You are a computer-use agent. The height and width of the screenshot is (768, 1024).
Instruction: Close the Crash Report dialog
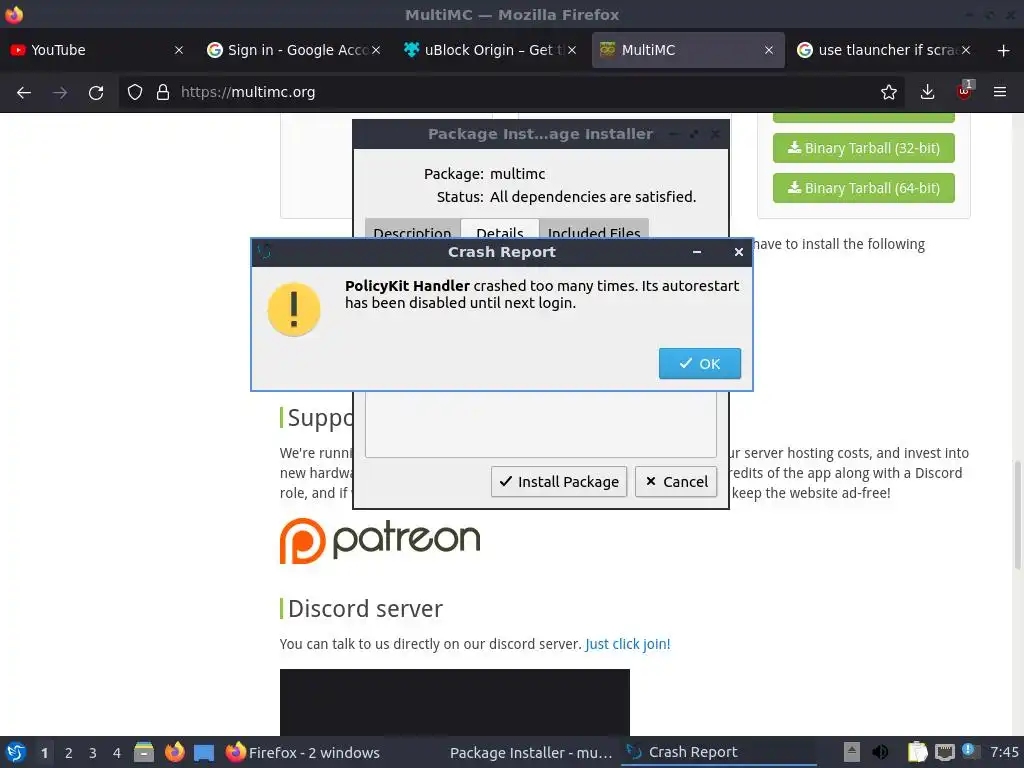coord(739,252)
